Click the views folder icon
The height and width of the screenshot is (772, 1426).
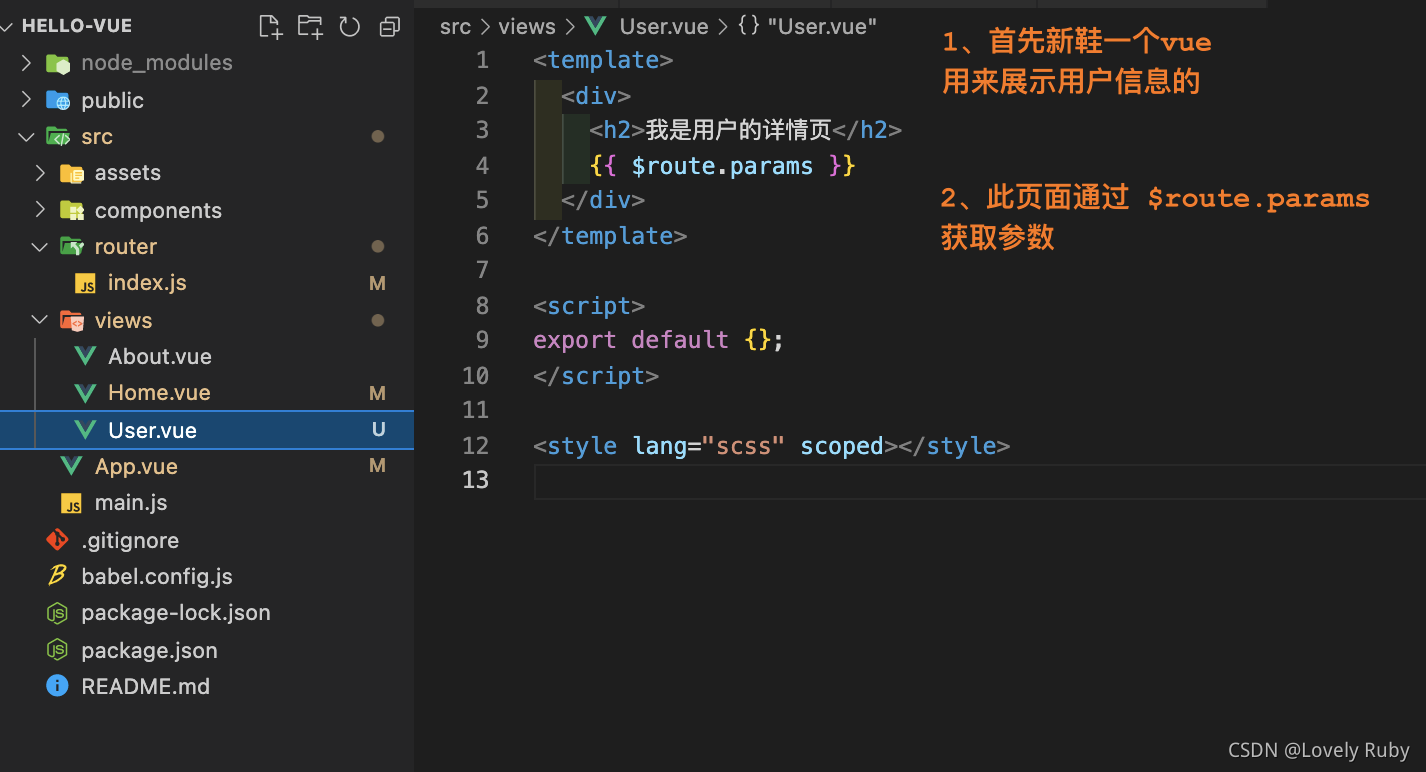point(71,320)
